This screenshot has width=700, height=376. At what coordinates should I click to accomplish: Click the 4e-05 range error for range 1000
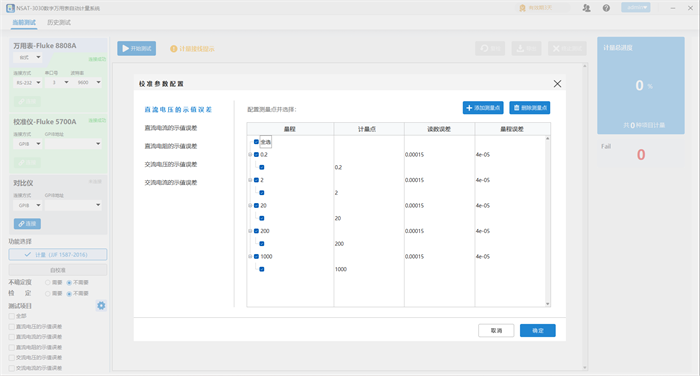[x=483, y=256]
